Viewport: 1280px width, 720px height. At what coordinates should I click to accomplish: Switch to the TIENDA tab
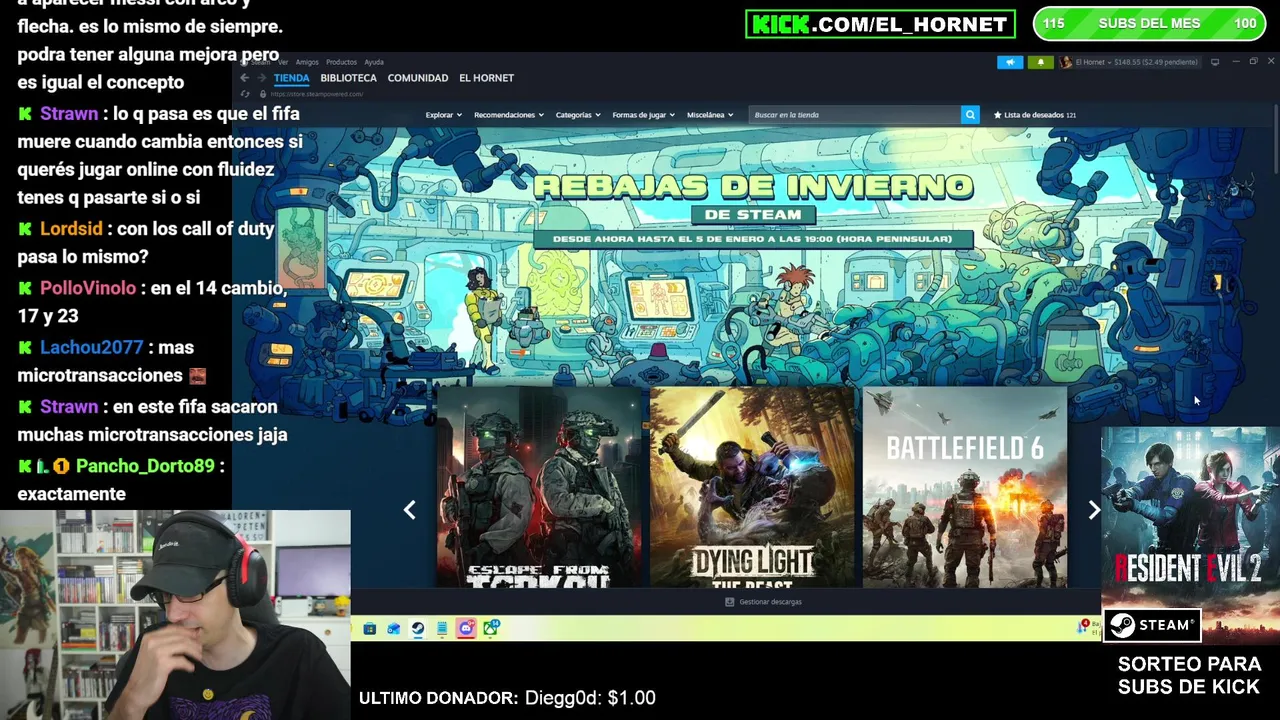(x=292, y=78)
